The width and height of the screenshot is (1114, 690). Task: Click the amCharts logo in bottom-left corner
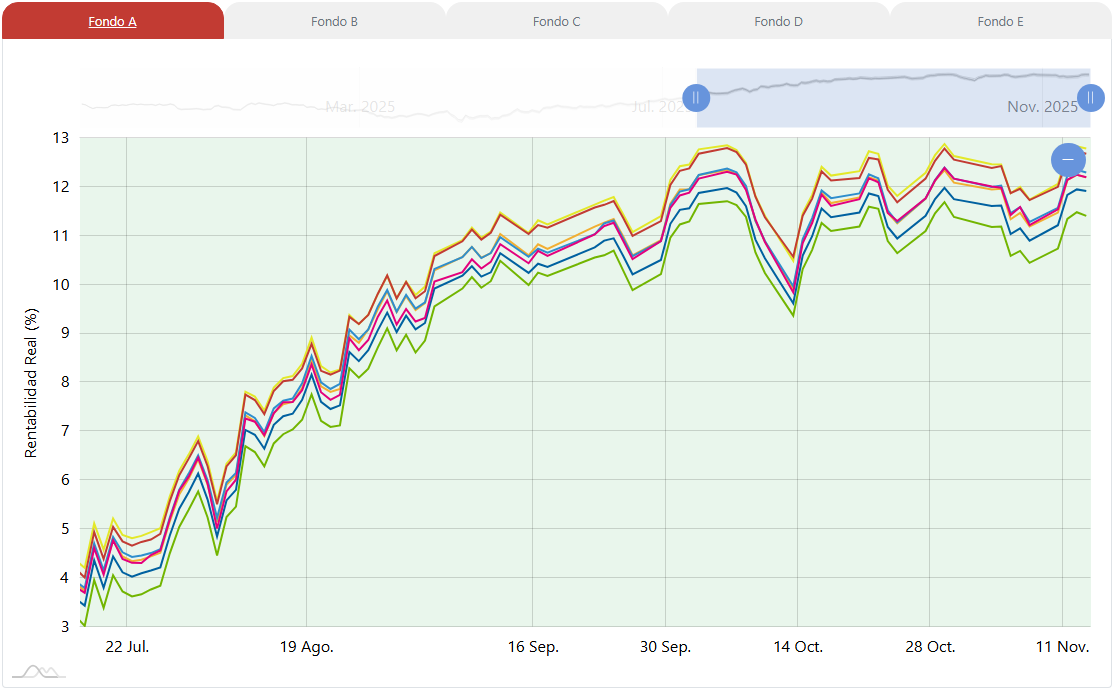coord(36,671)
